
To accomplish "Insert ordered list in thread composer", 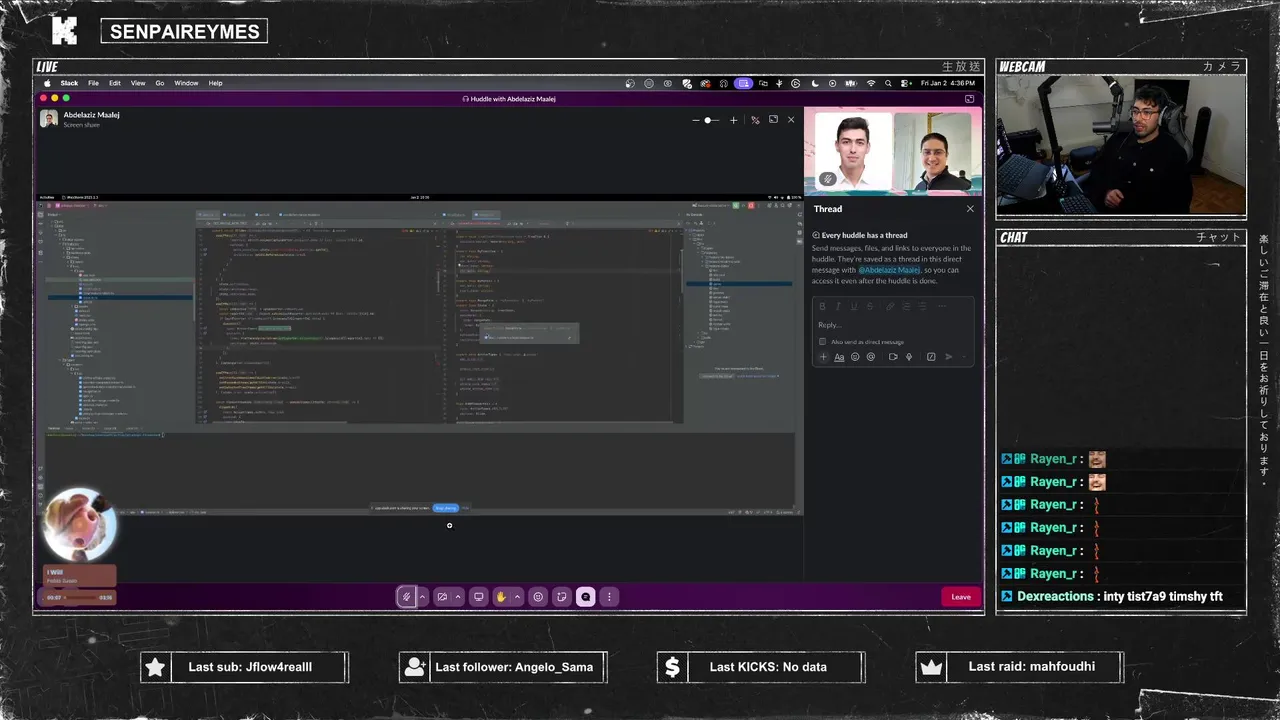I will (x=907, y=306).
